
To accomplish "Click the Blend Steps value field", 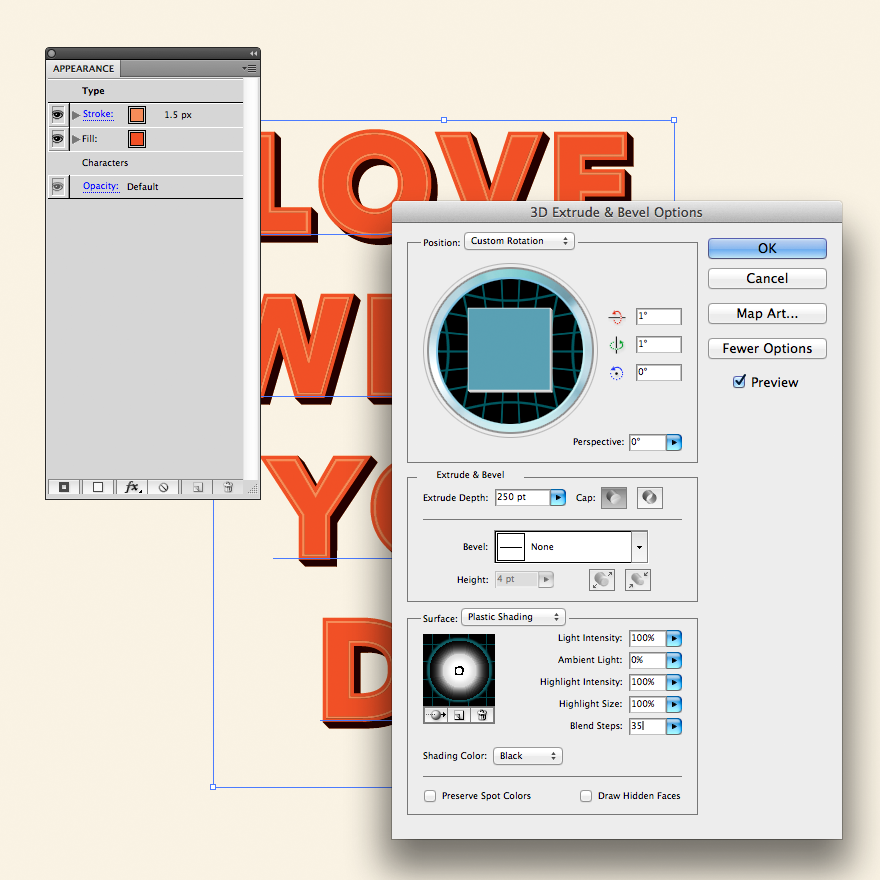I will [x=648, y=726].
